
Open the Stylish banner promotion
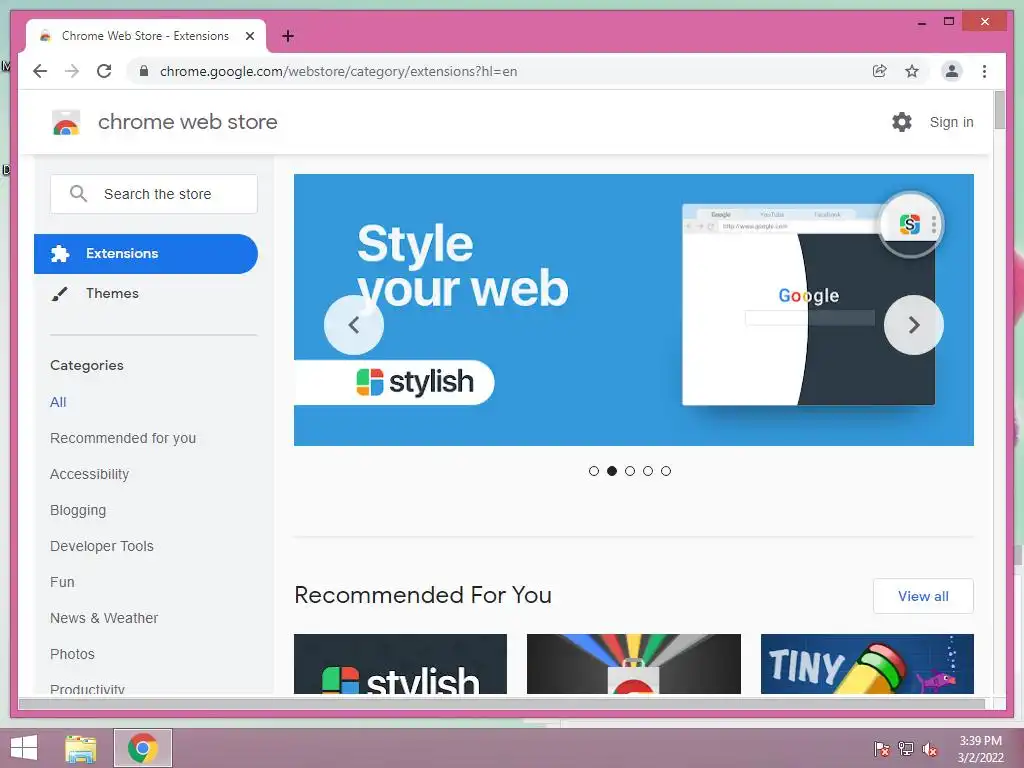pos(633,310)
